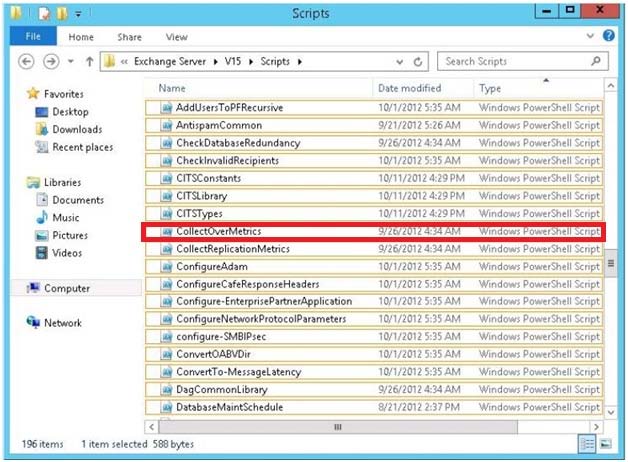Click in the Search Scripts field
The height and width of the screenshot is (462, 628).
[523, 61]
